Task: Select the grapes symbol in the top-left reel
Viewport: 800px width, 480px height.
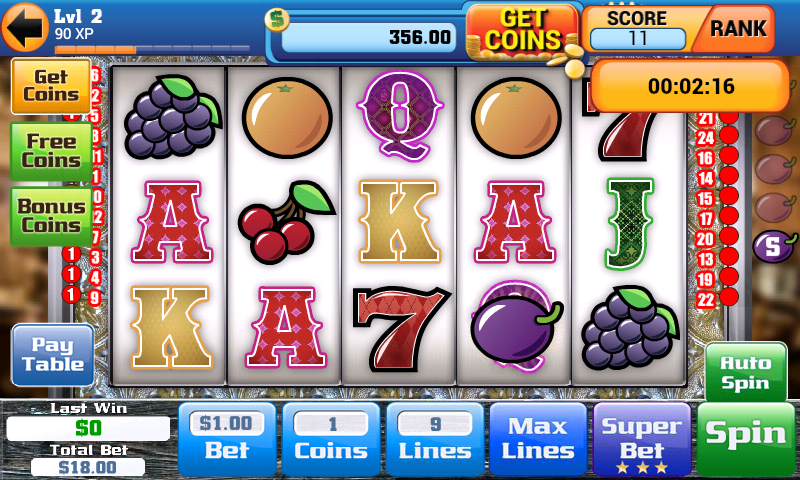Action: (x=172, y=116)
